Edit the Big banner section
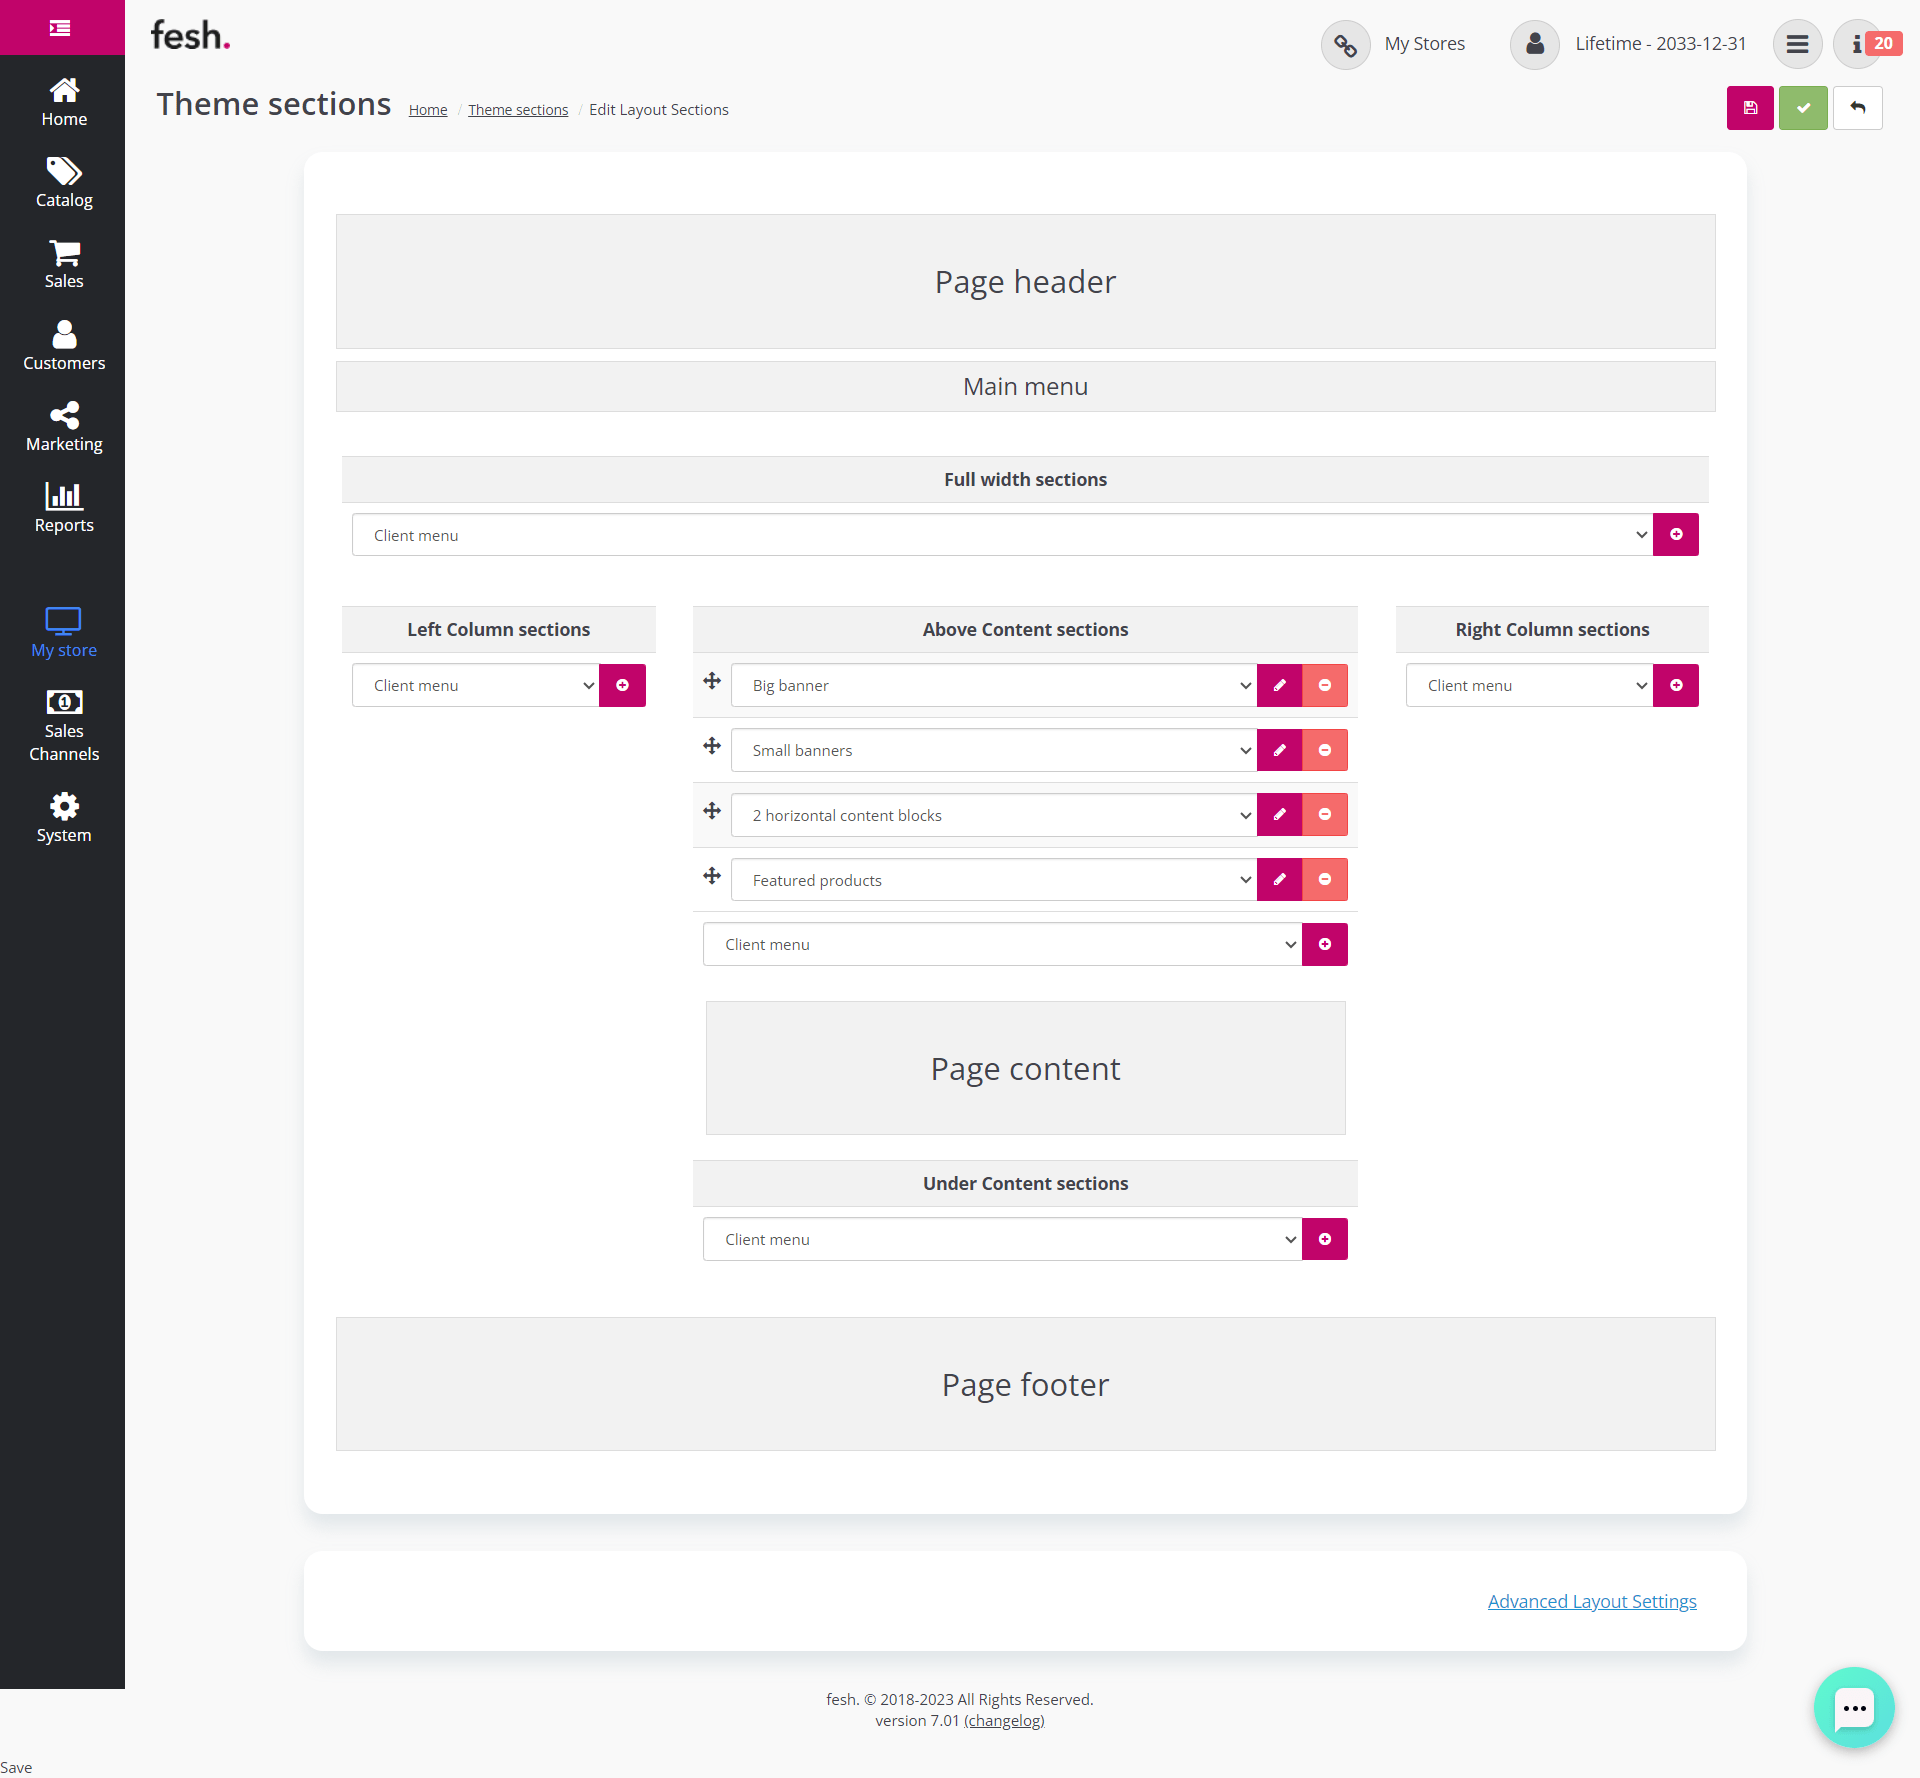The width and height of the screenshot is (1920, 1778). coord(1279,686)
